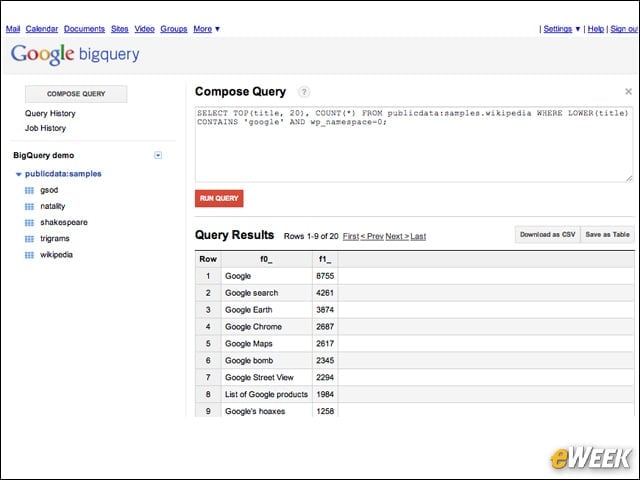Click the wikipedia table icon

(29, 255)
